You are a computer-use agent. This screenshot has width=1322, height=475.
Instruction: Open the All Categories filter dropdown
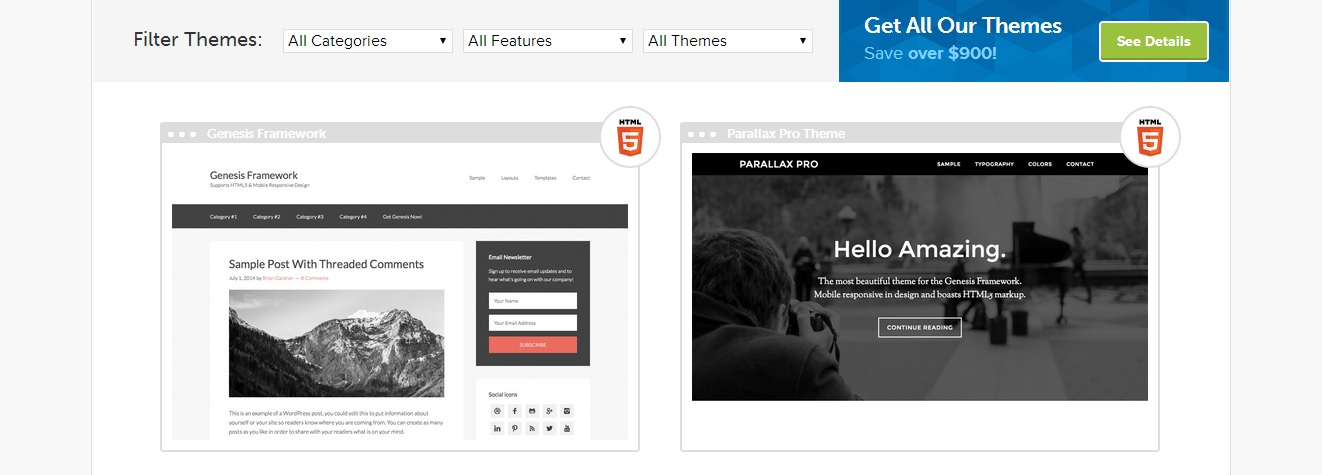(368, 41)
